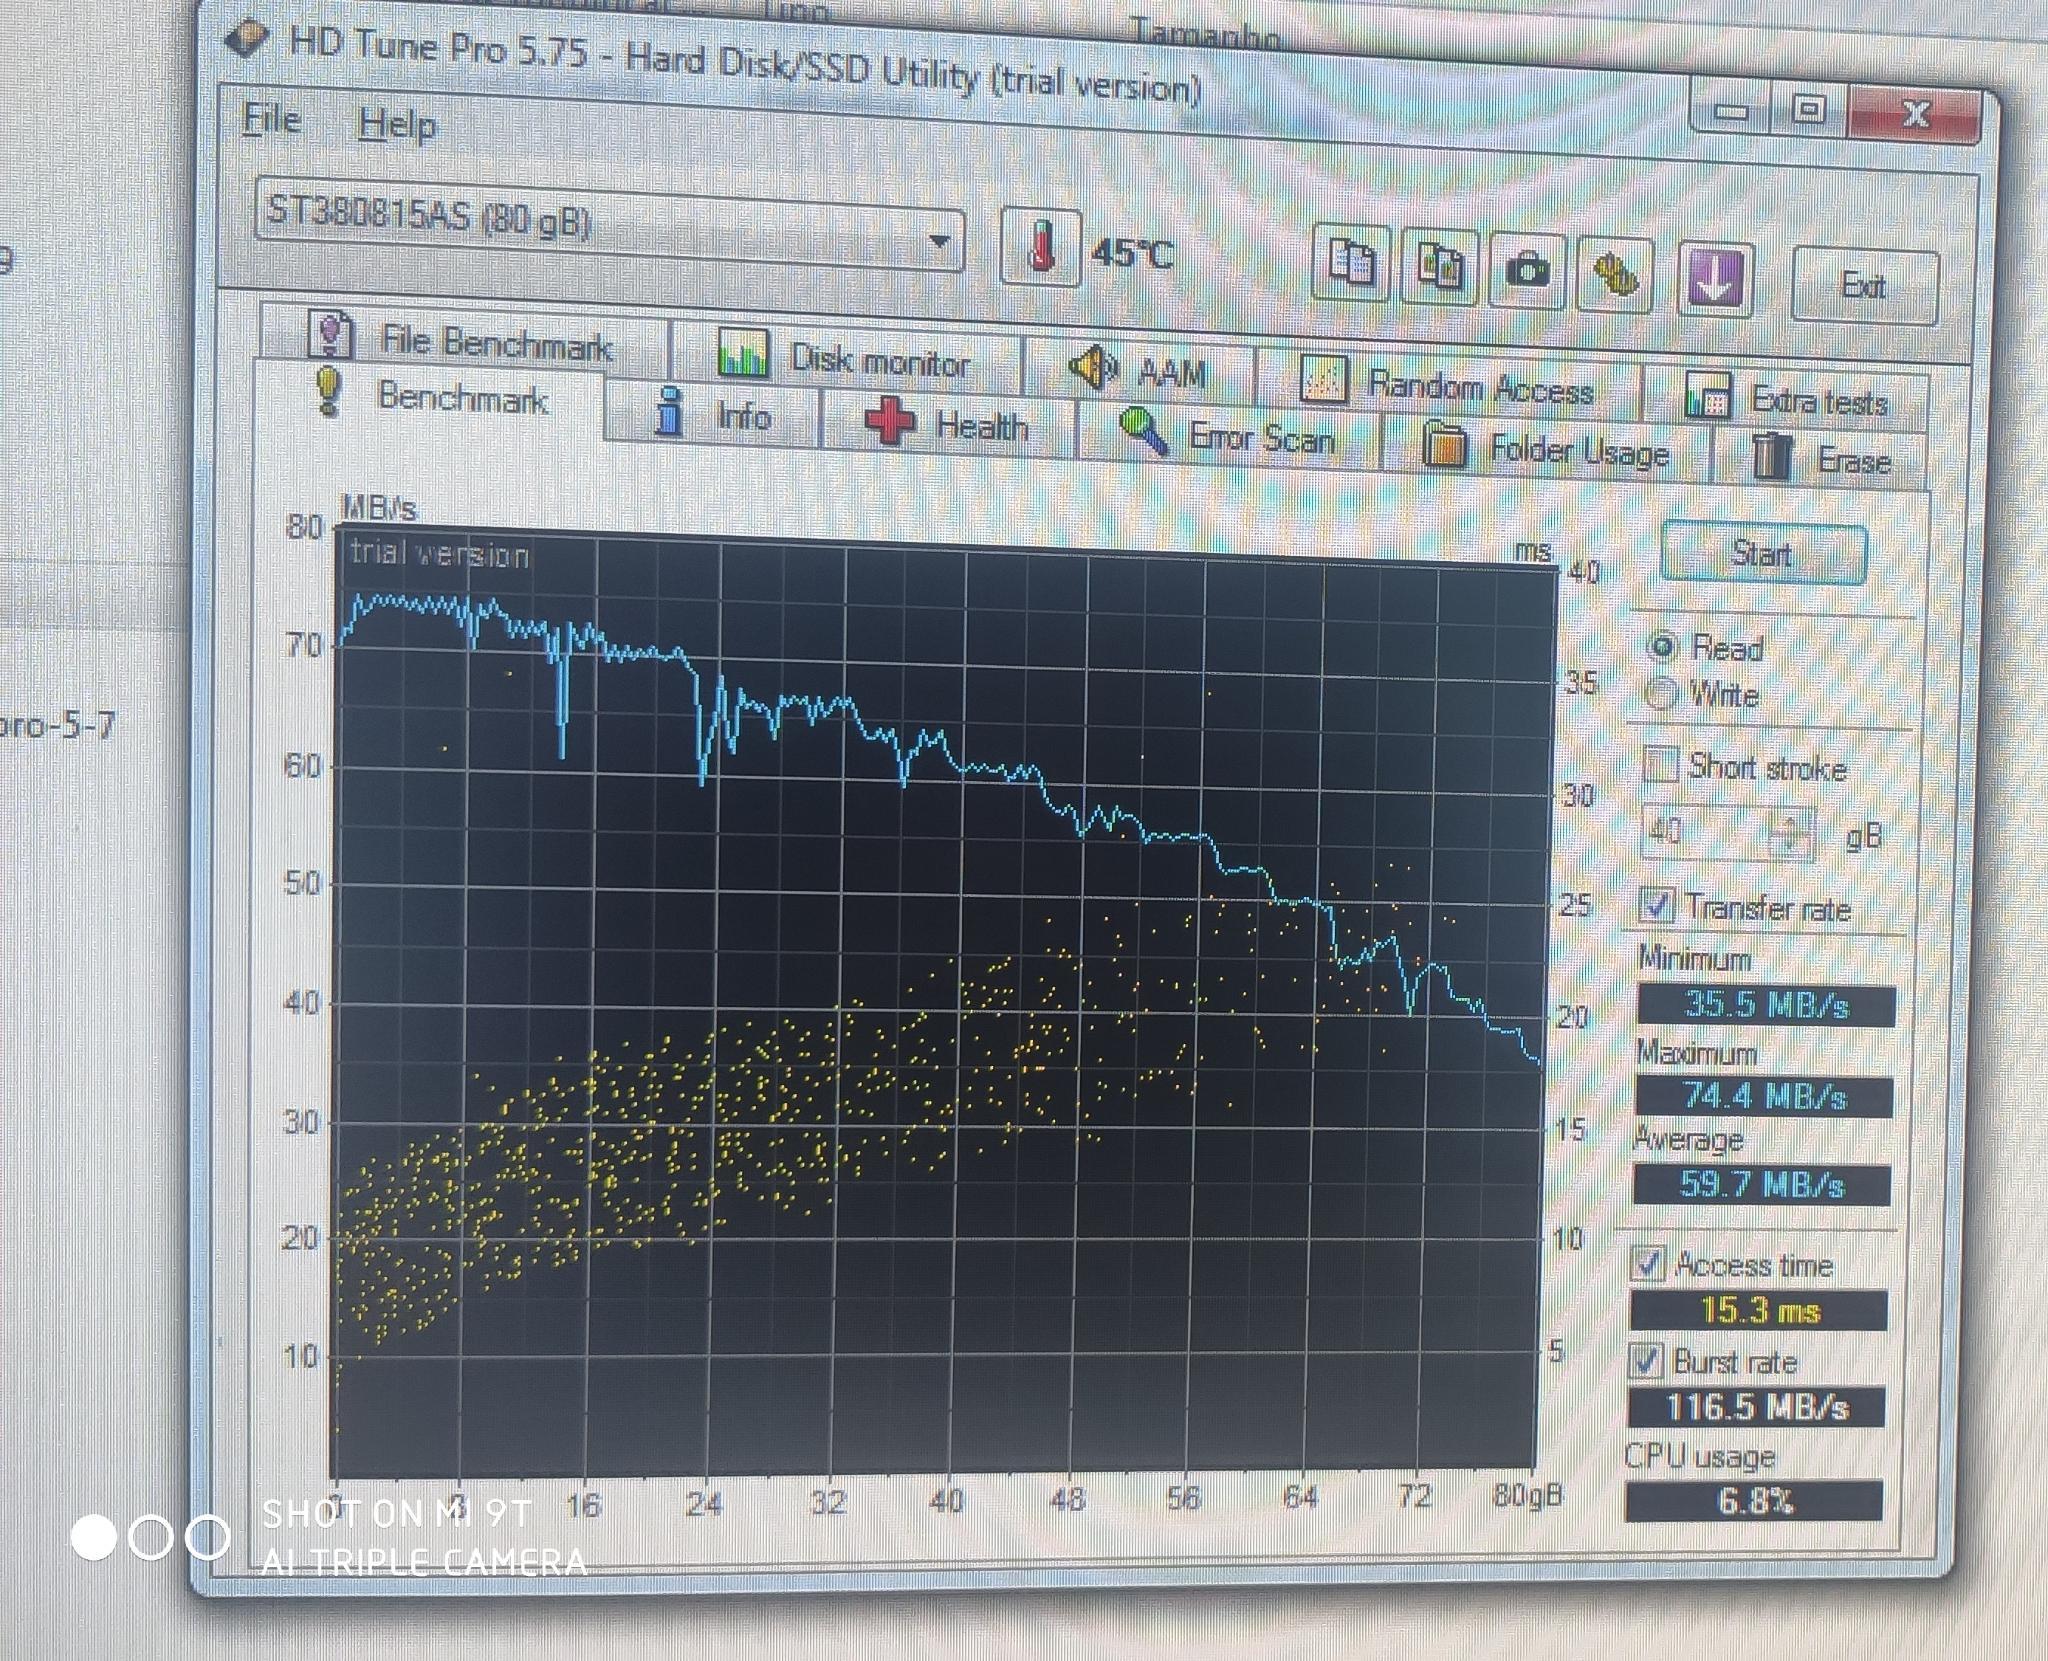Click the 45°C temperature reading
The height and width of the screenshot is (1661, 2048).
(1131, 252)
